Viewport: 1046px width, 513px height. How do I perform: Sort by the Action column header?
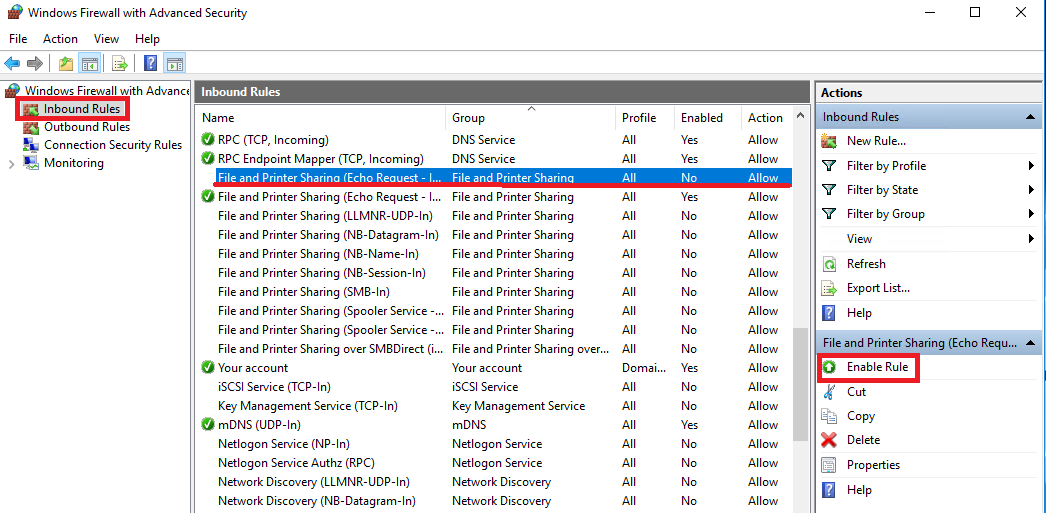(765, 117)
